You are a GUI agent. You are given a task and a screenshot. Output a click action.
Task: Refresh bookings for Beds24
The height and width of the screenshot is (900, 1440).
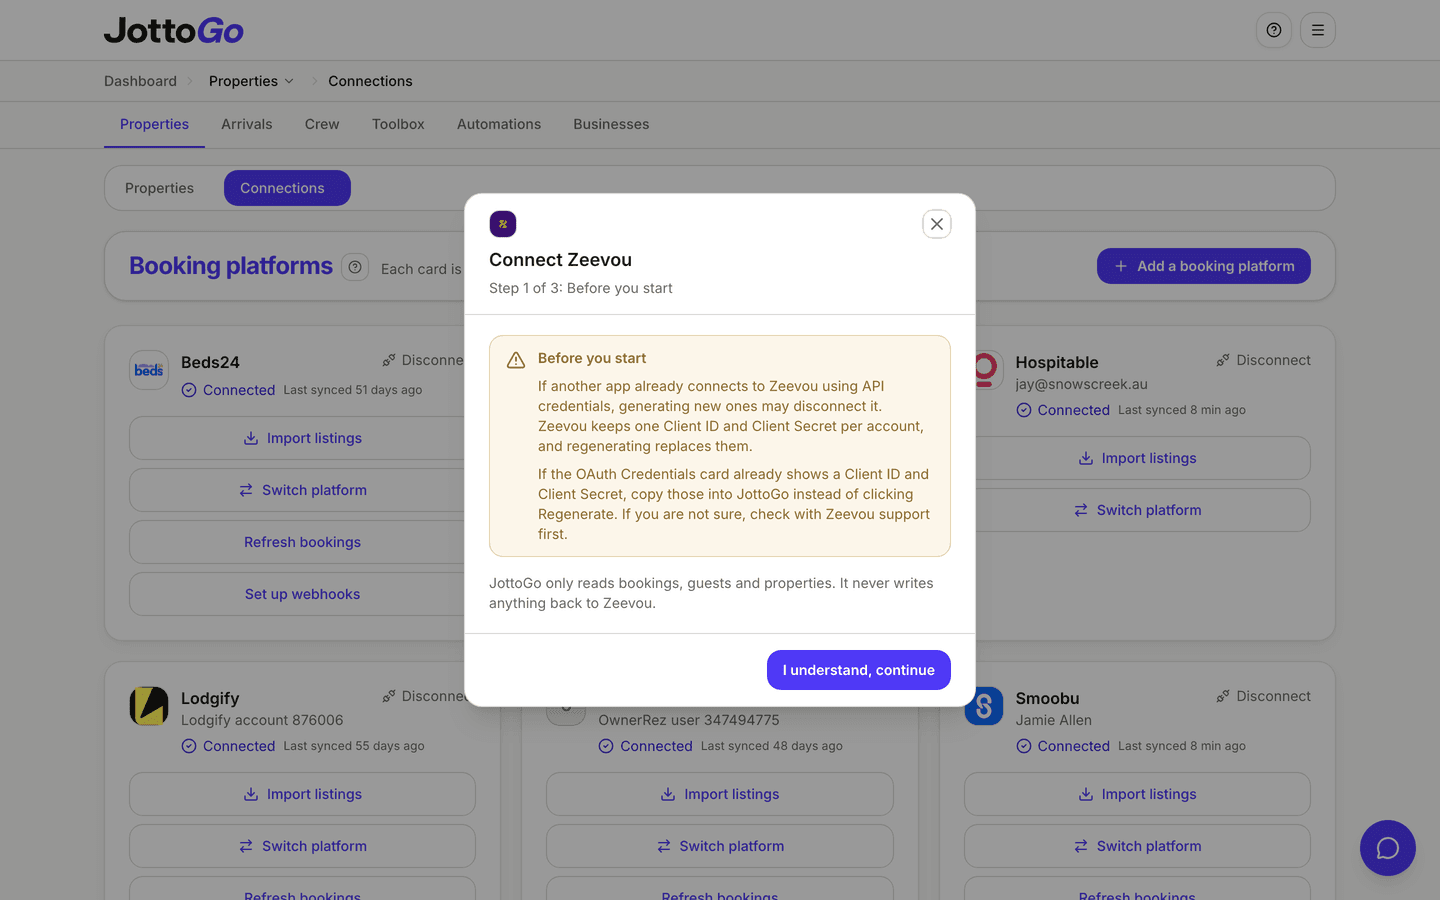click(x=302, y=542)
